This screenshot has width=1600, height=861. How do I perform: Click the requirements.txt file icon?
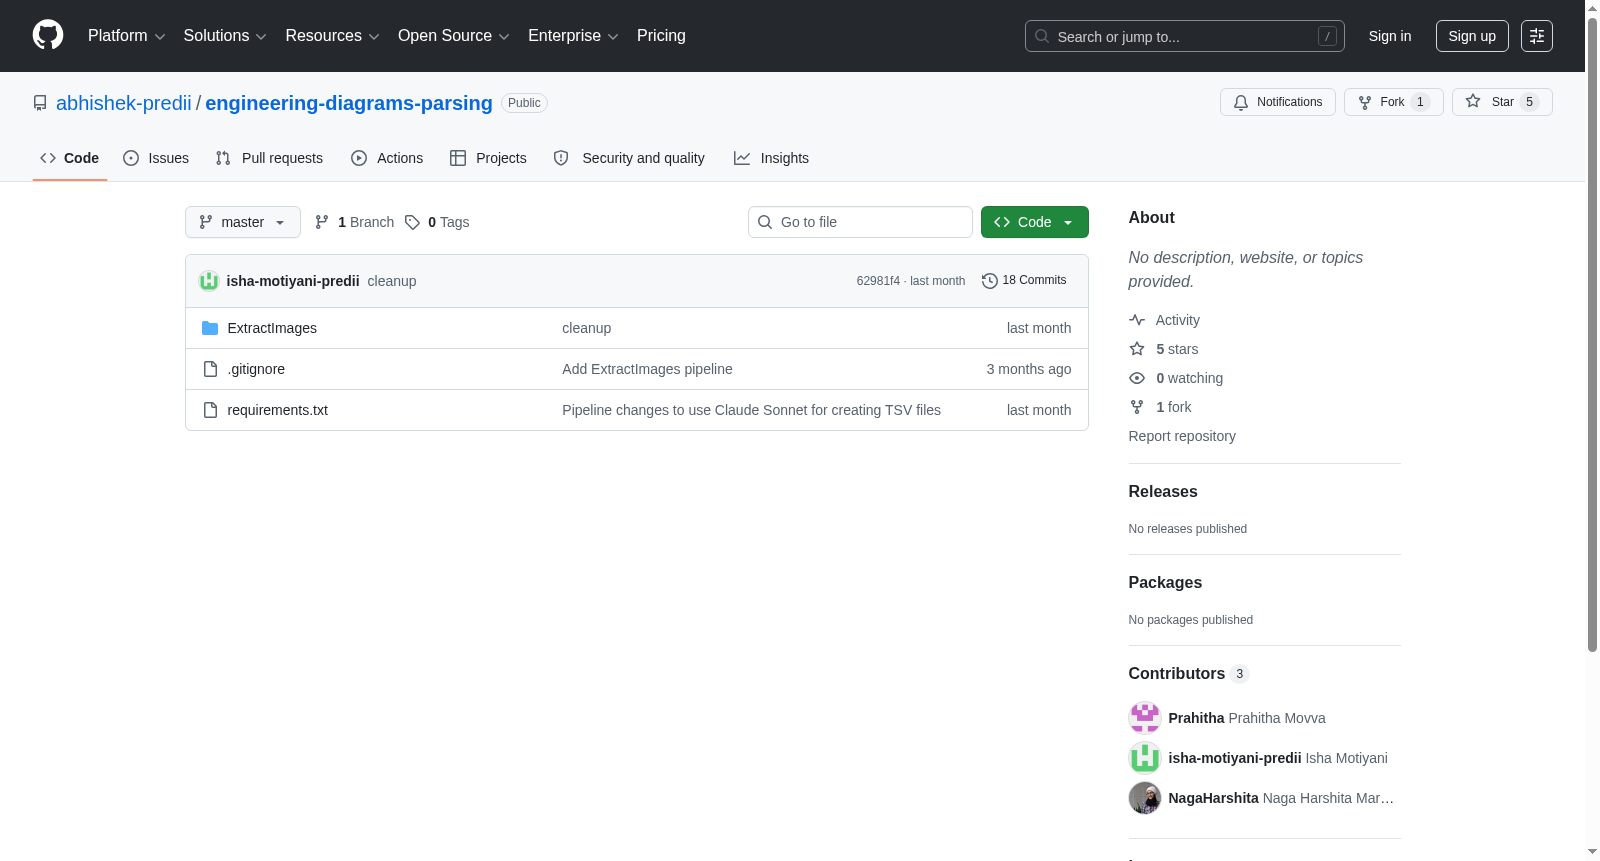[210, 410]
